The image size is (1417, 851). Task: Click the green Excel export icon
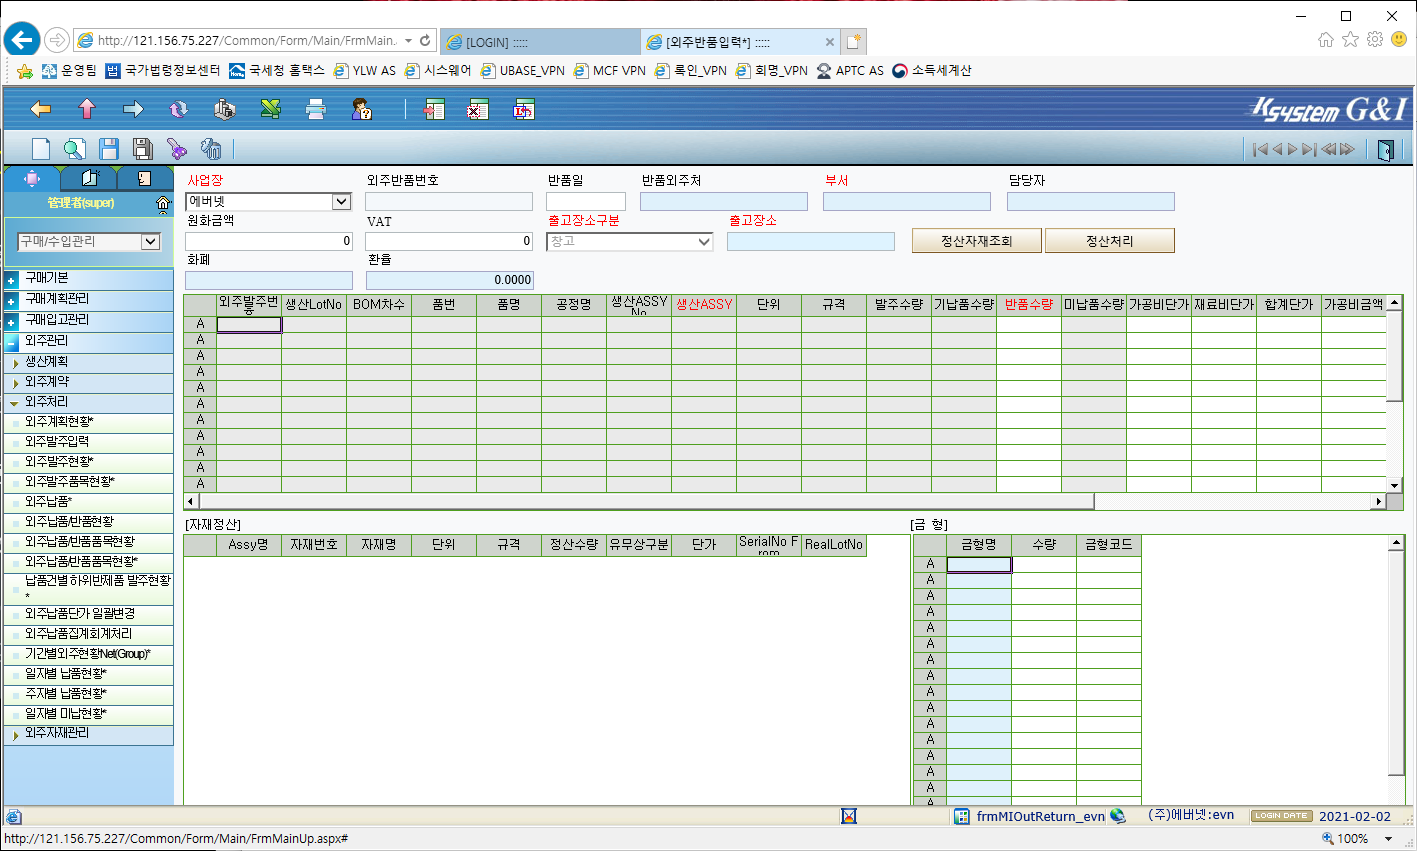[x=270, y=109]
